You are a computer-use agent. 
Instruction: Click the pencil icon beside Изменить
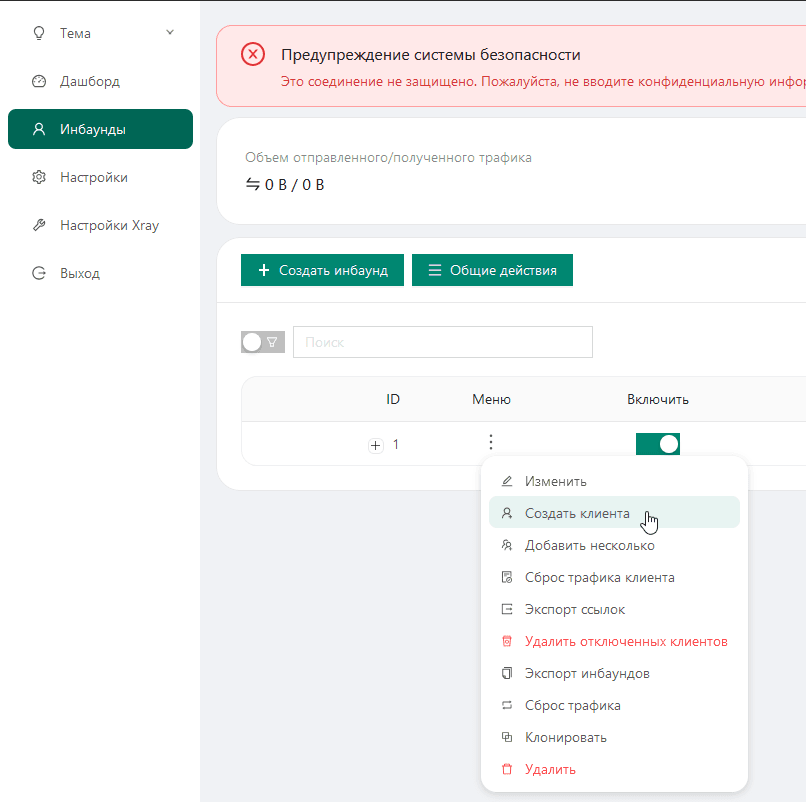[x=507, y=482]
